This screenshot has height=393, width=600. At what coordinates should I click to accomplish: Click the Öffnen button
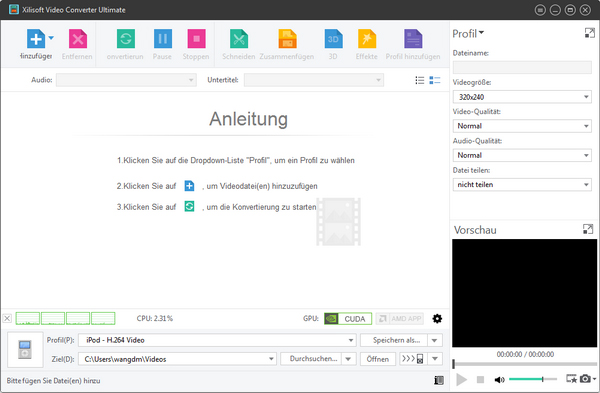tap(378, 359)
